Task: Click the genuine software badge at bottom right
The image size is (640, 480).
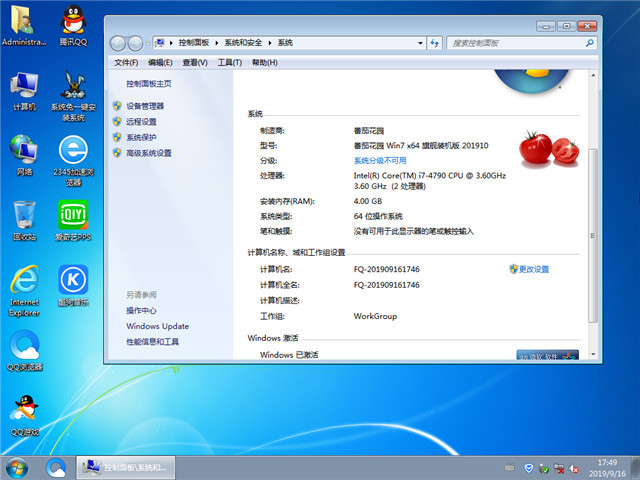Action: (547, 355)
